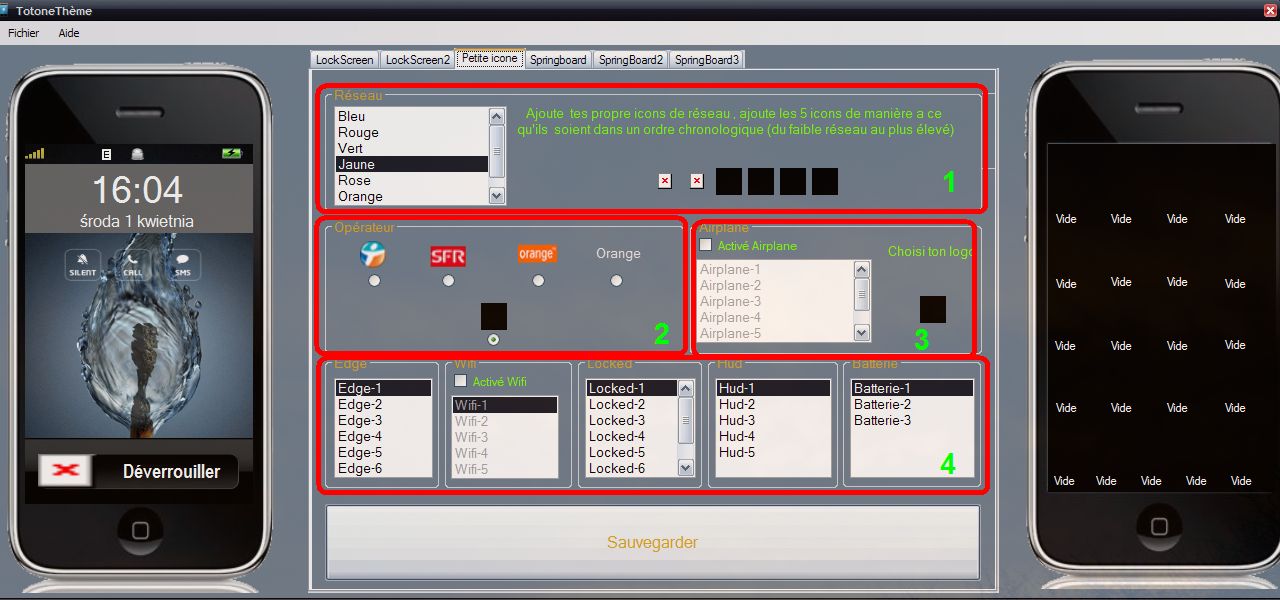Click the CALL icon on phone lockscreen
This screenshot has width=1280, height=600.
point(133,264)
